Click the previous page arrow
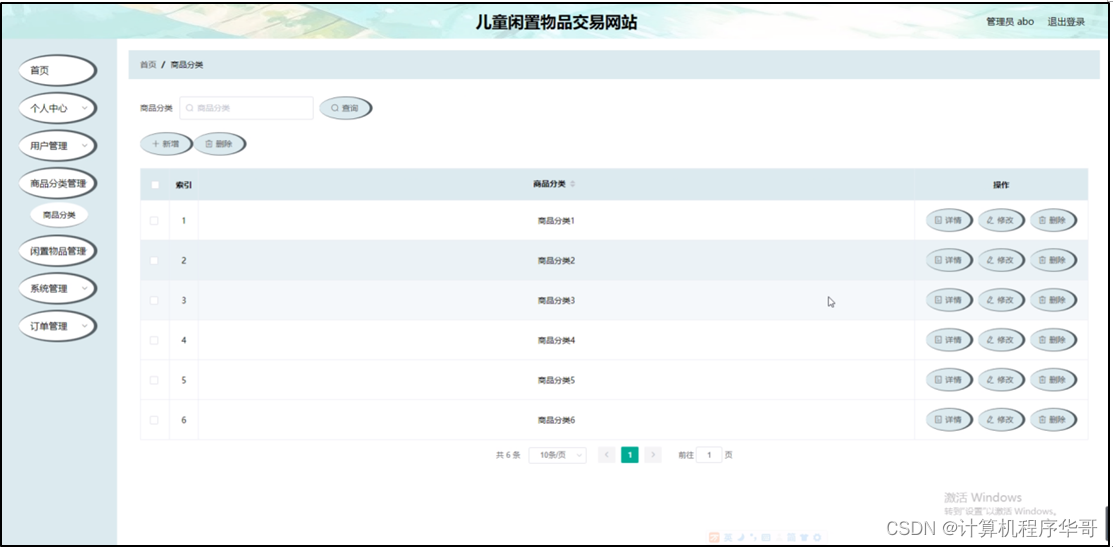This screenshot has height=547, width=1113. [x=607, y=455]
